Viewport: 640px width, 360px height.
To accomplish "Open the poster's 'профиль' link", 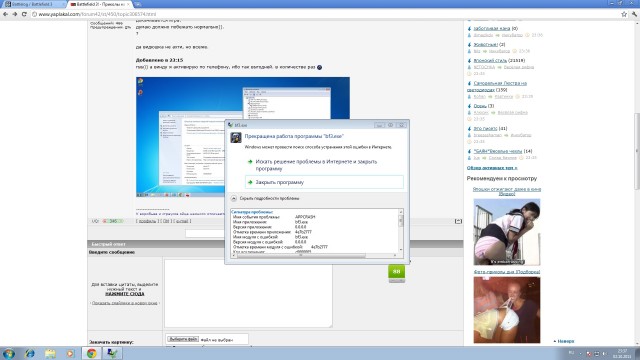I will coord(147,221).
